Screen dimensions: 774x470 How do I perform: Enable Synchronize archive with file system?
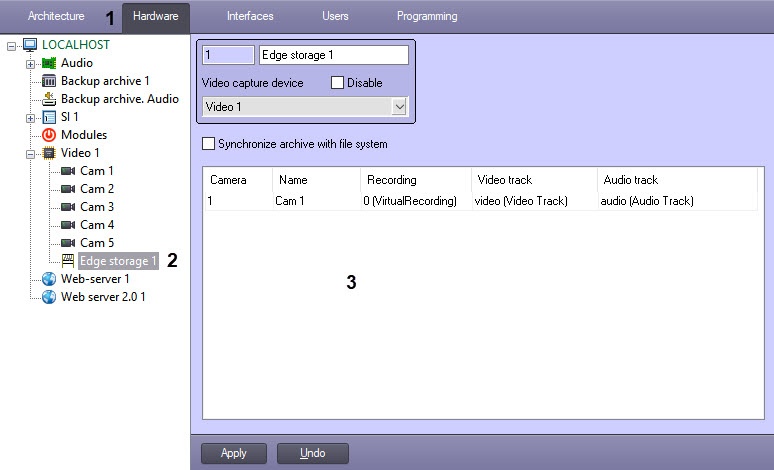coord(208,144)
